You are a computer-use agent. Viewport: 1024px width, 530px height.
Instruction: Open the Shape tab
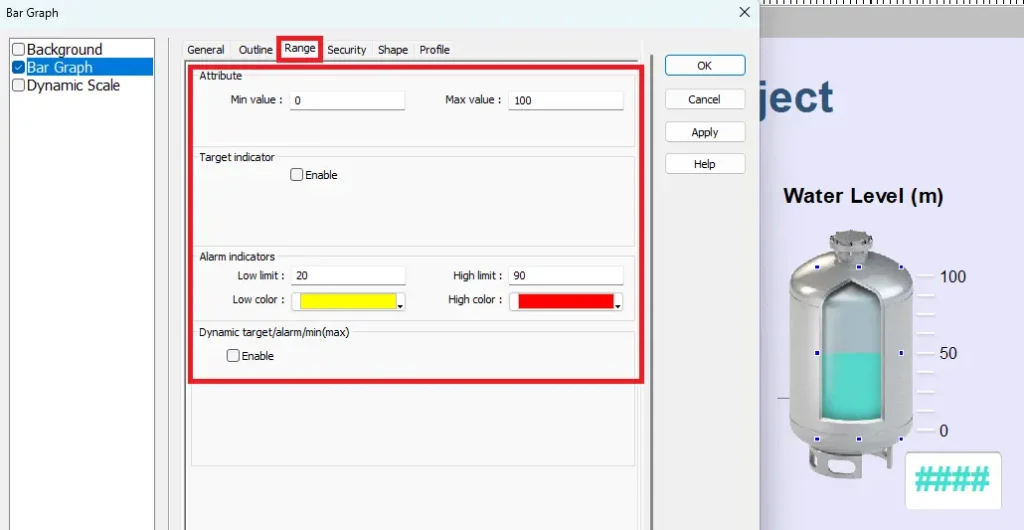click(392, 50)
